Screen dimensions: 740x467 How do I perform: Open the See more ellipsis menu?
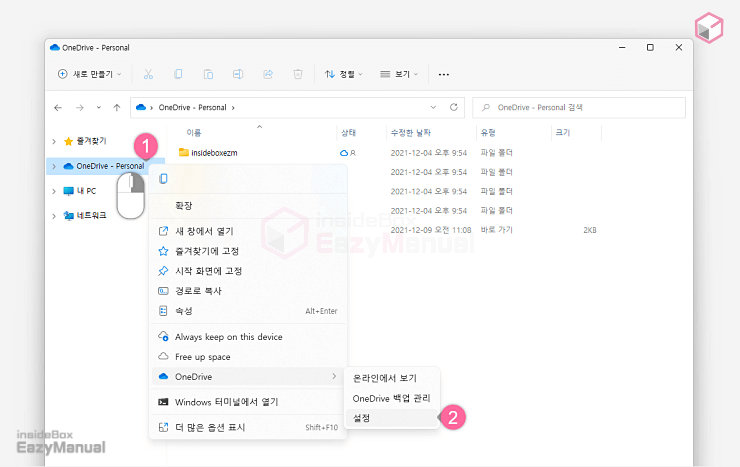[x=444, y=75]
